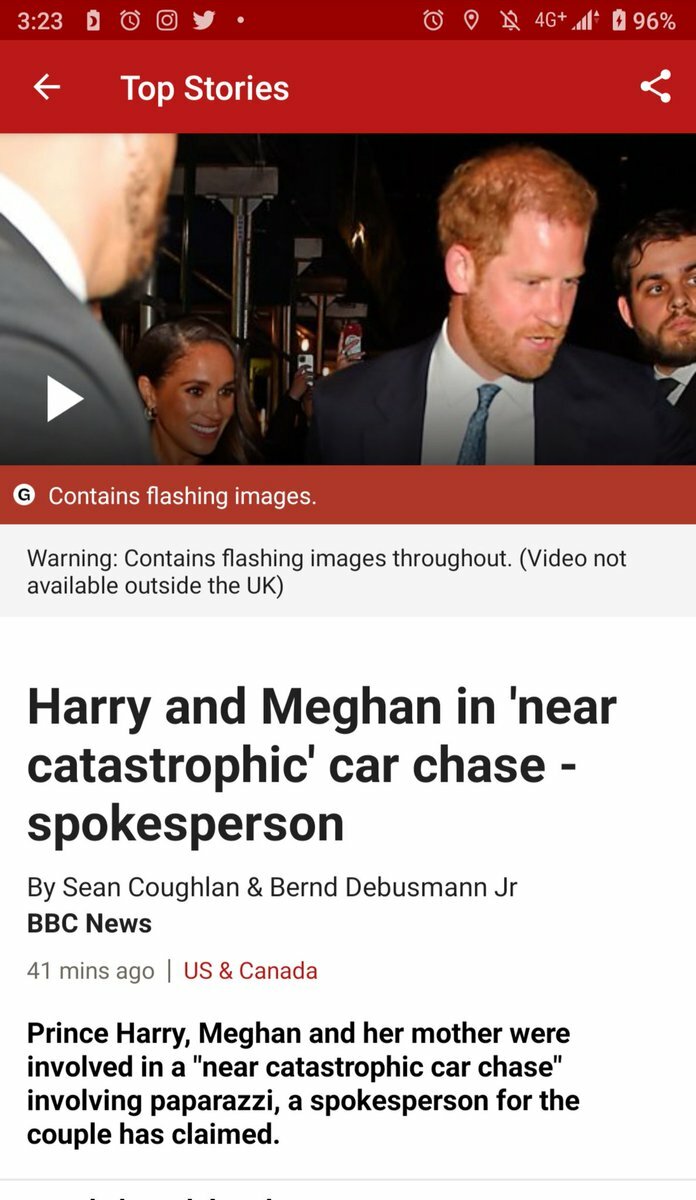Tap the G guidance rating icon
The height and width of the screenshot is (1200, 696).
(25, 495)
